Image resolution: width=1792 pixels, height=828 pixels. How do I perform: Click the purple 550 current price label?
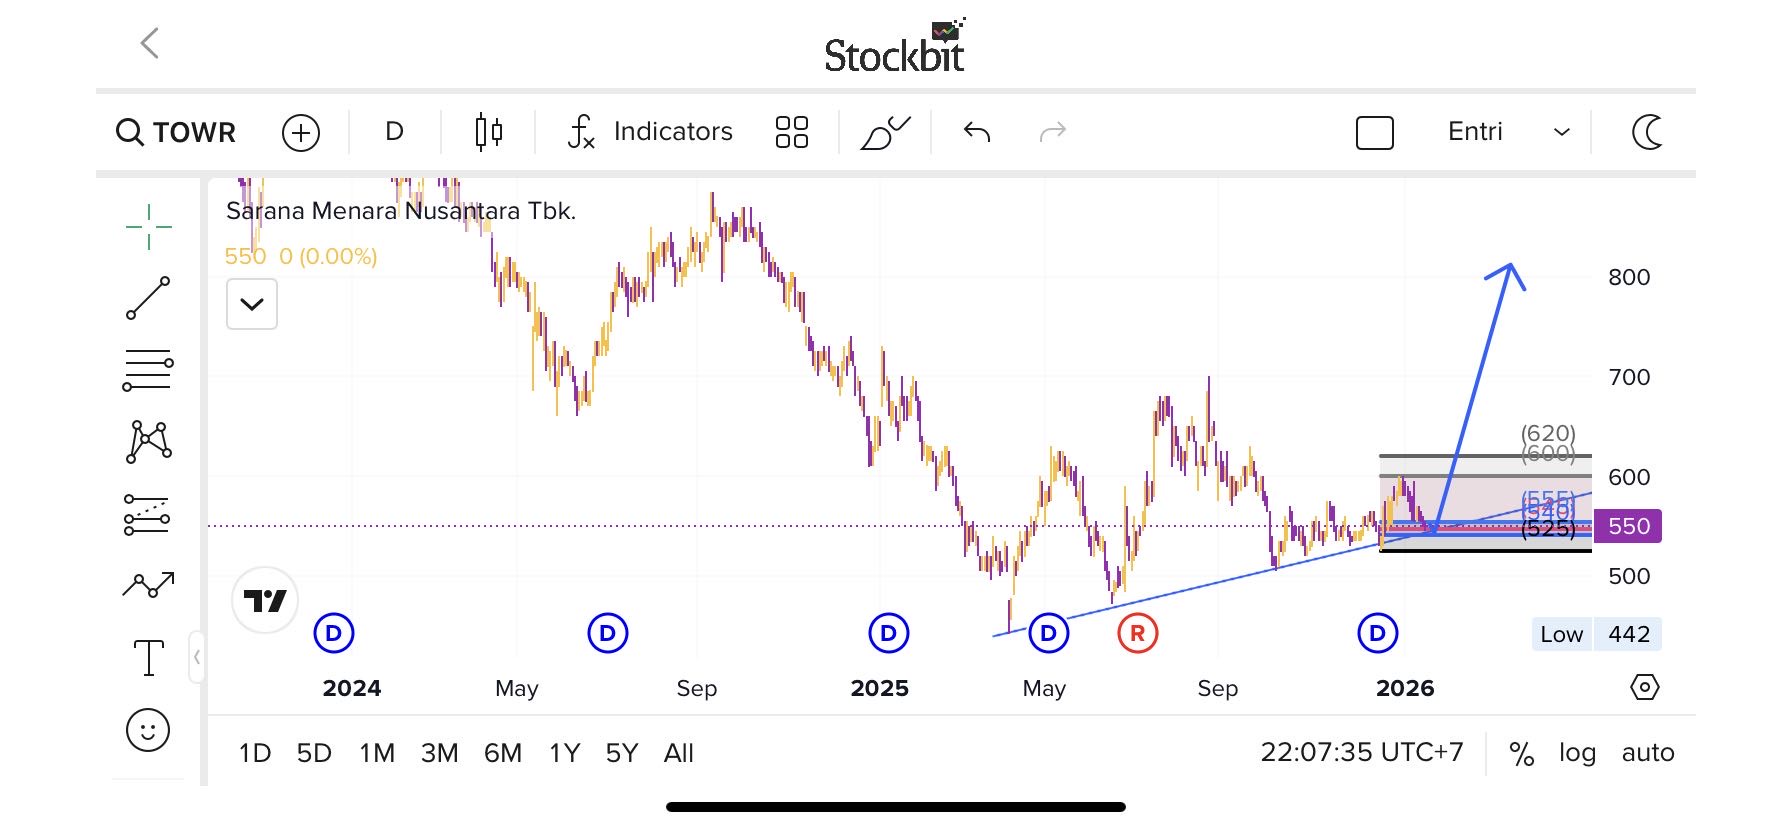[x=1628, y=526]
